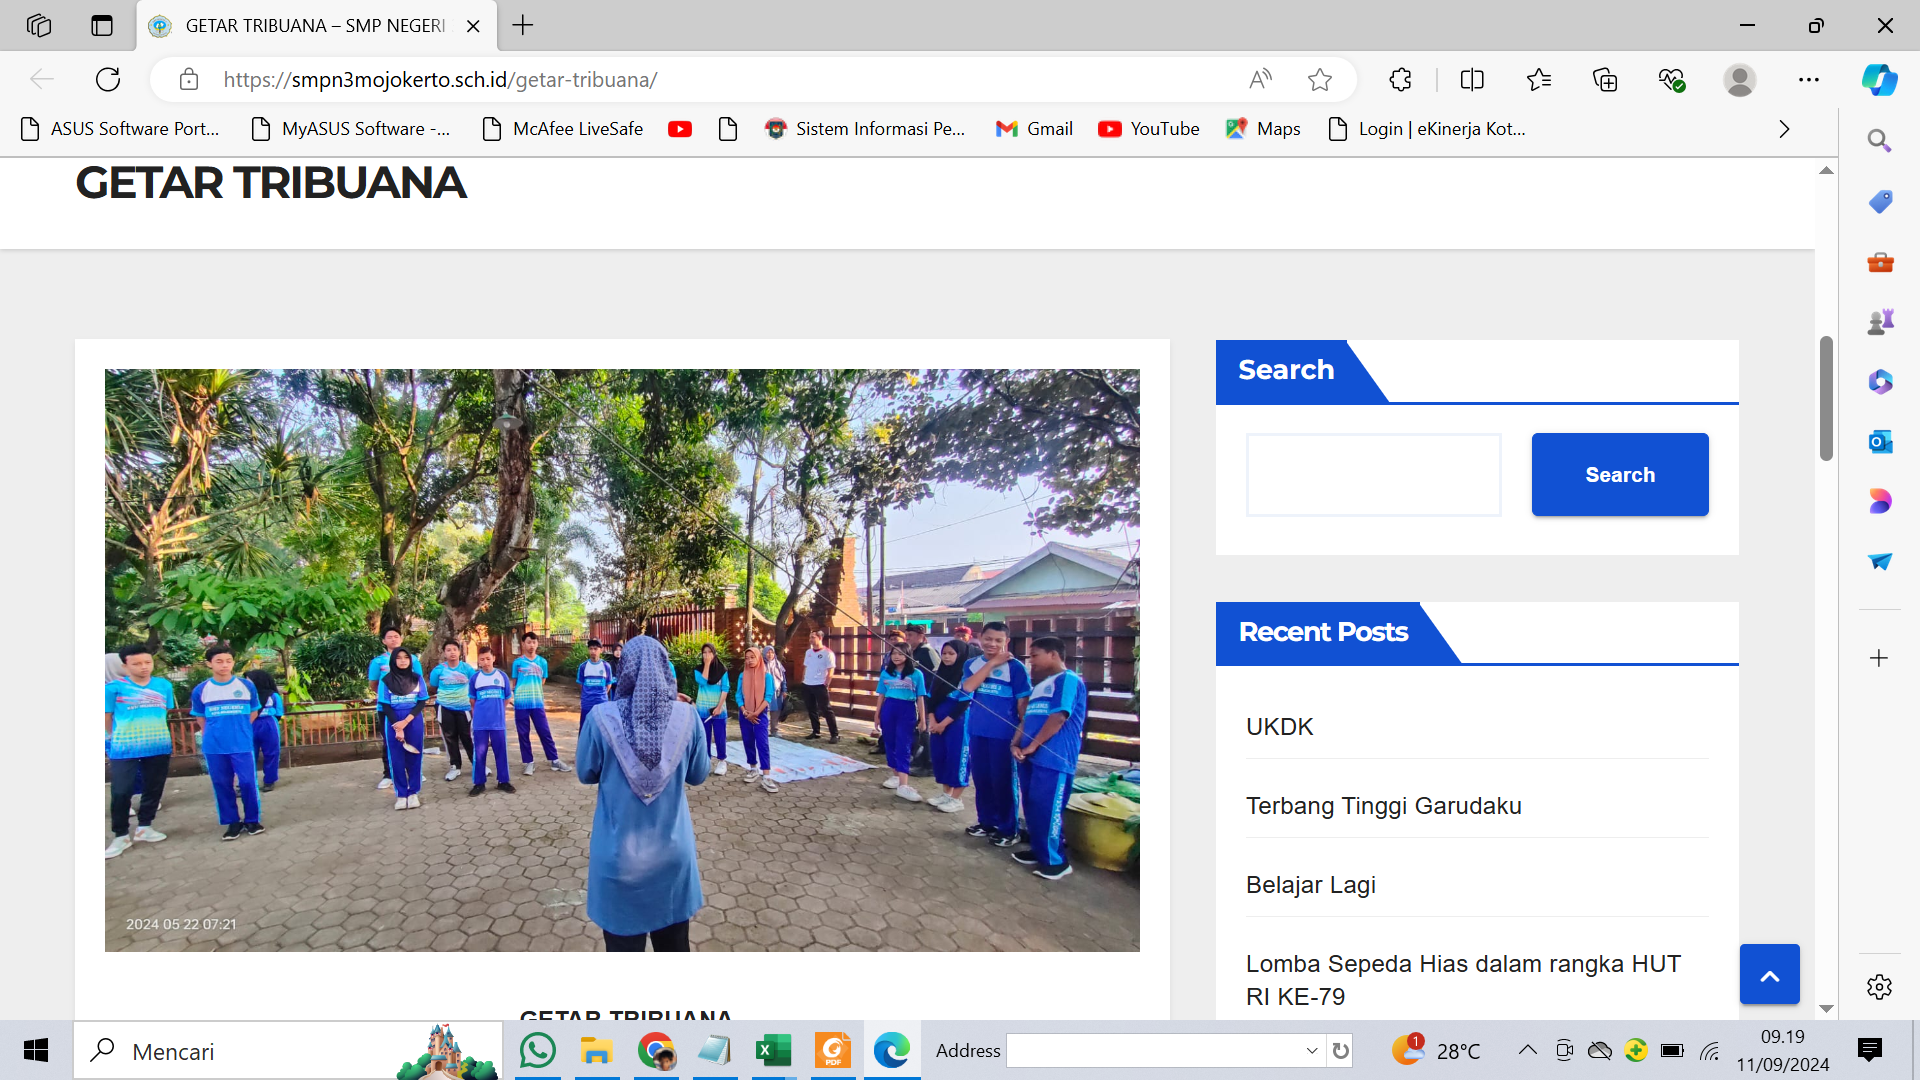Open the Terbang Tinggi Garudaku post
The width and height of the screenshot is (1920, 1080).
(x=1383, y=806)
